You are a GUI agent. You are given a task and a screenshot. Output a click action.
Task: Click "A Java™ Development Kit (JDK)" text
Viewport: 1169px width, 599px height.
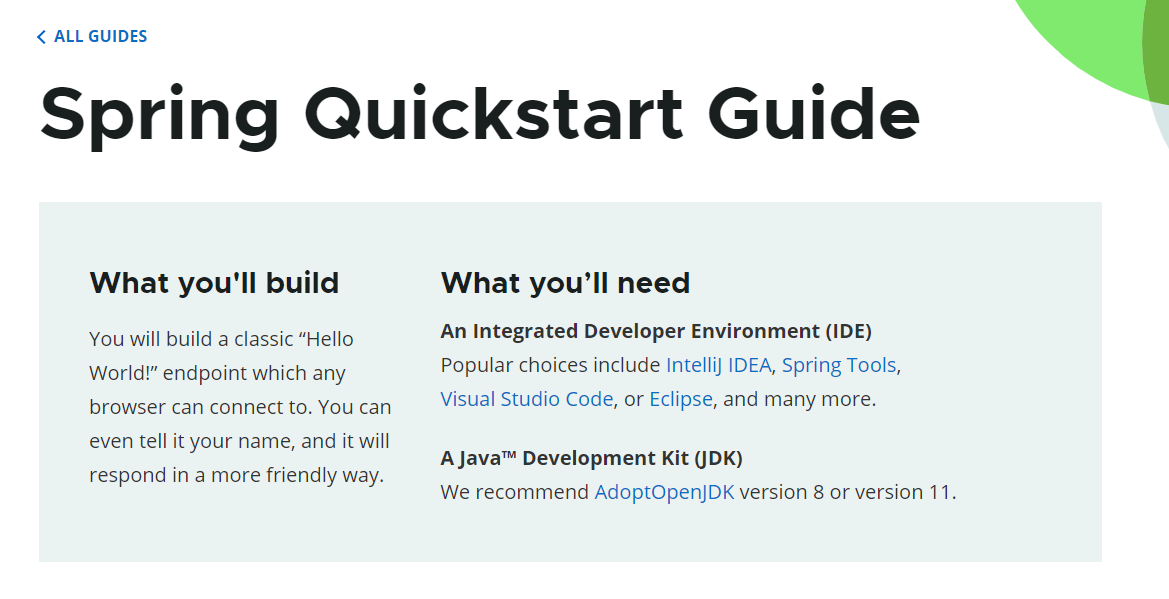pos(591,458)
